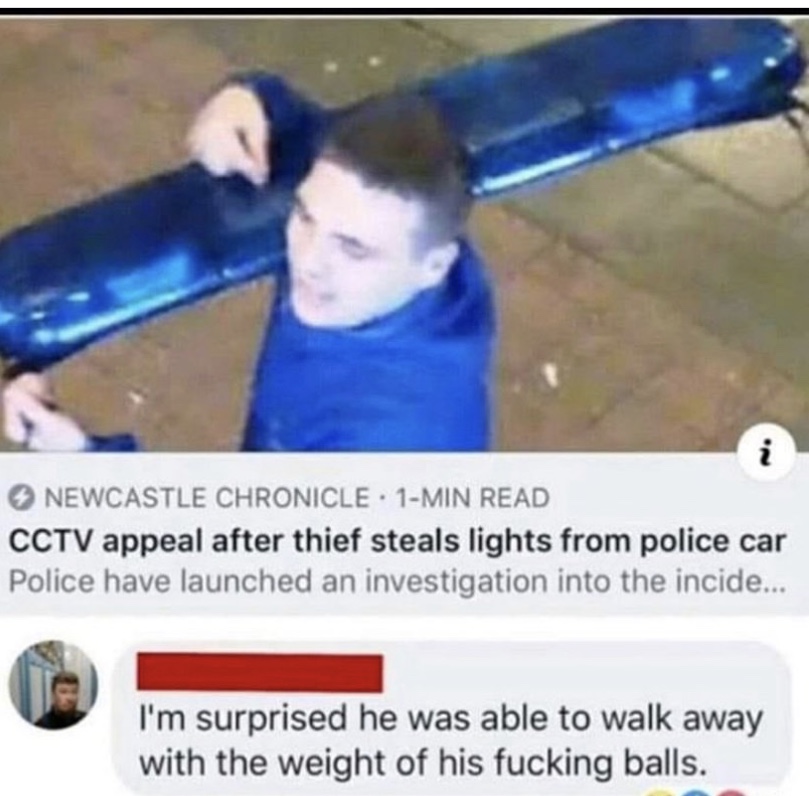Viewport: 809px width, 796px height.
Task: Click the lightning bolt instant article icon
Action: (22, 498)
